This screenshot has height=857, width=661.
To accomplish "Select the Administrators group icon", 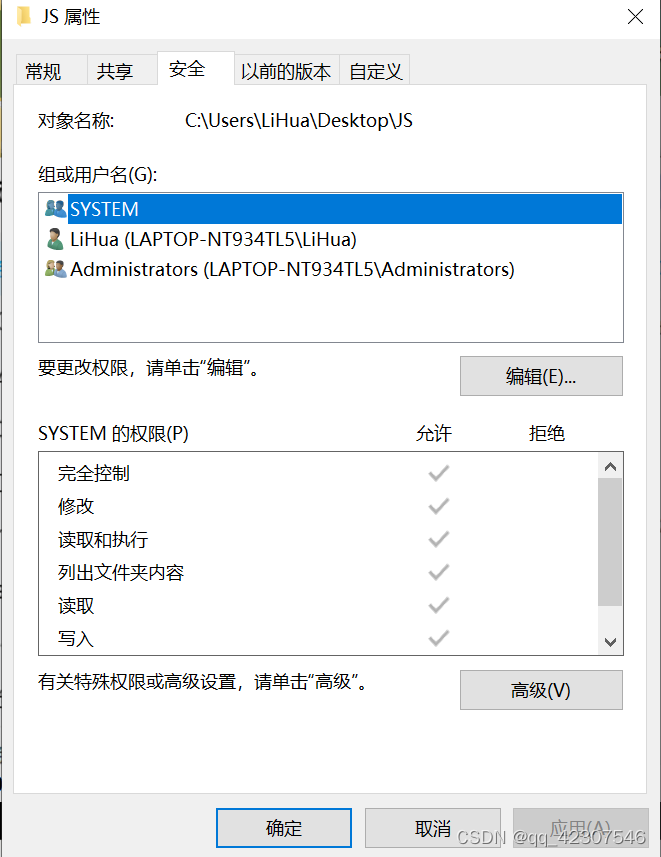I will pyautogui.click(x=55, y=269).
